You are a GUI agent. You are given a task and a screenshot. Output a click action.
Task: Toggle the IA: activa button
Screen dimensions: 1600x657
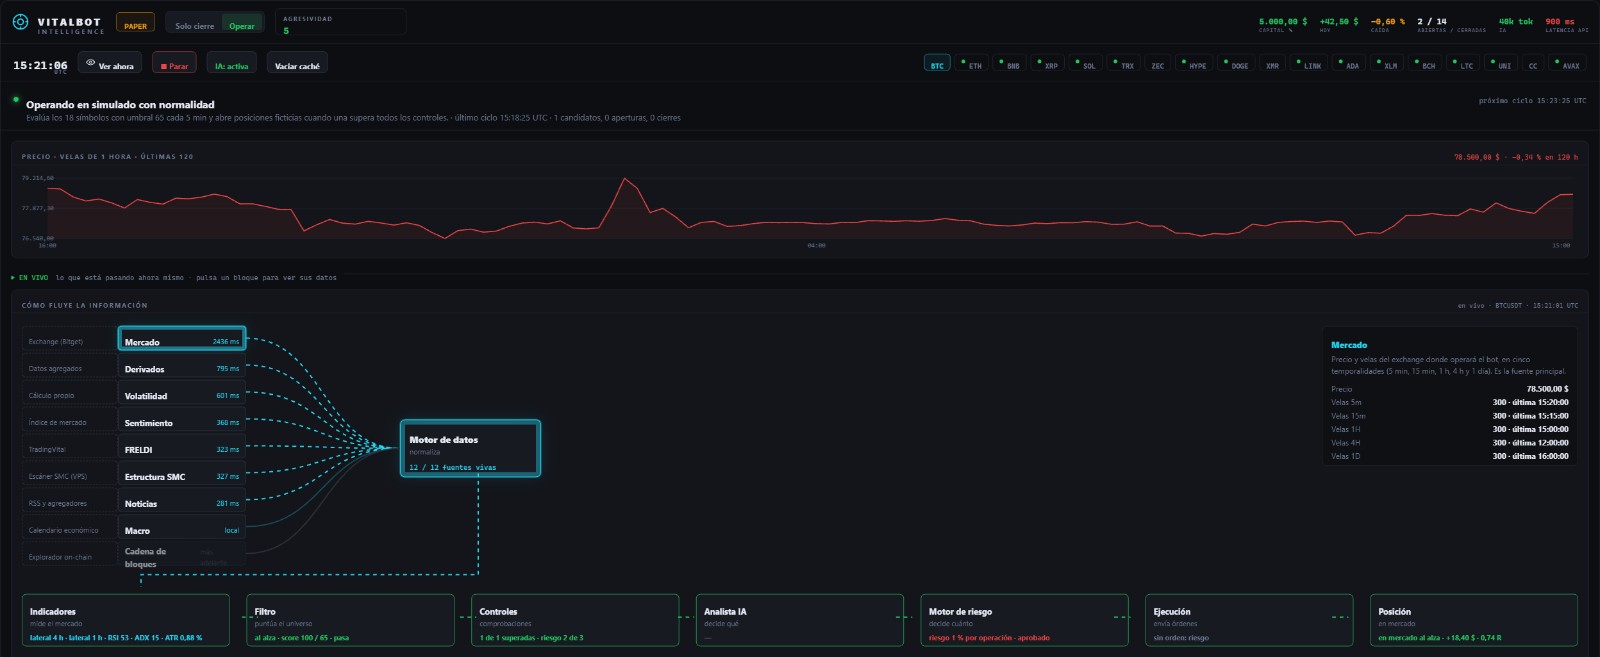(232, 64)
